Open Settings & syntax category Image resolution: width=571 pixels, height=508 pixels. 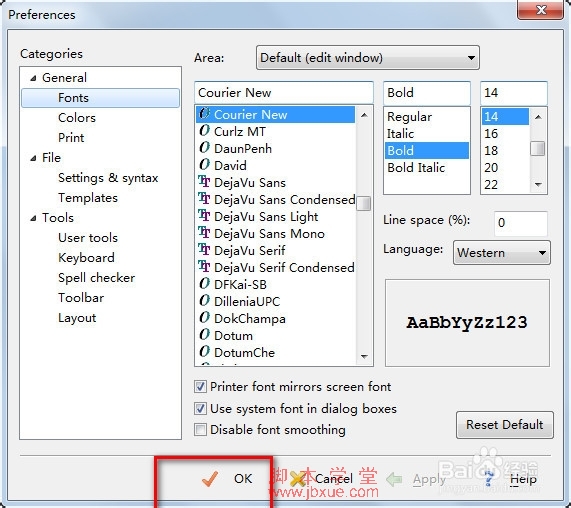(x=108, y=178)
